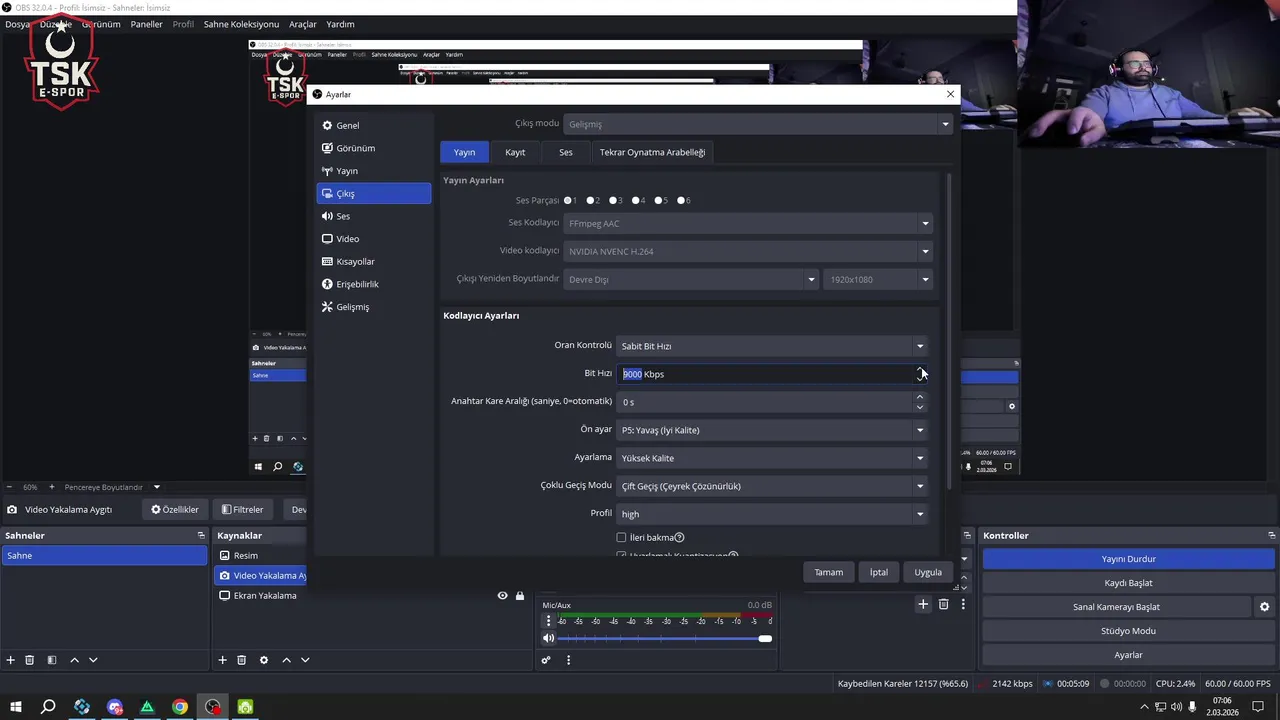Image resolution: width=1280 pixels, height=720 pixels.
Task: Delete selected scene using trash icon in Sahneler
Action: [x=30, y=660]
